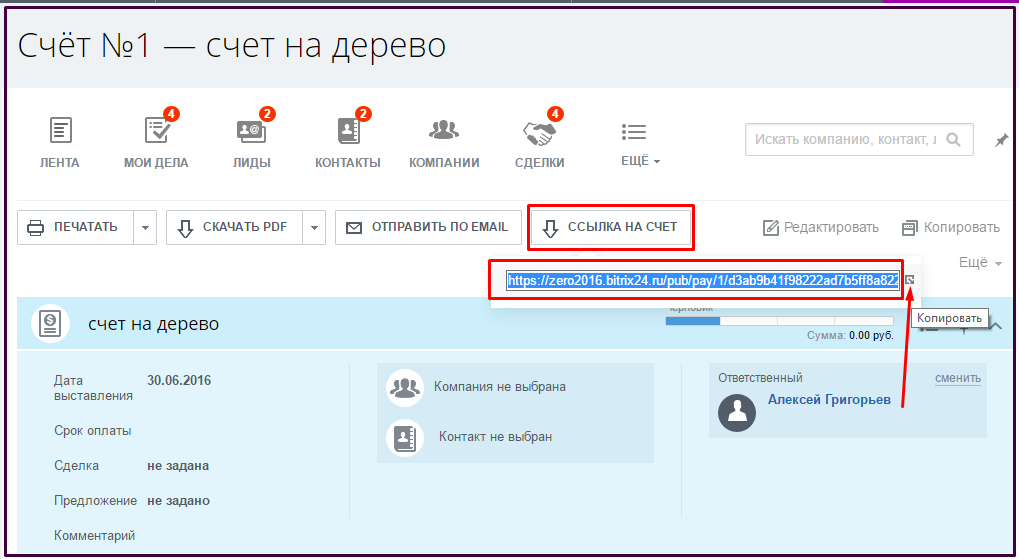
Task: Click Ссылка на счет button
Action: 611,228
